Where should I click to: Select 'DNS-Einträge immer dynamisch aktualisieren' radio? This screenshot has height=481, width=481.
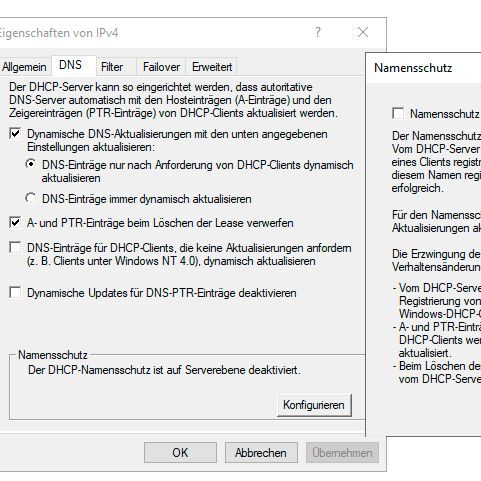(x=31, y=198)
